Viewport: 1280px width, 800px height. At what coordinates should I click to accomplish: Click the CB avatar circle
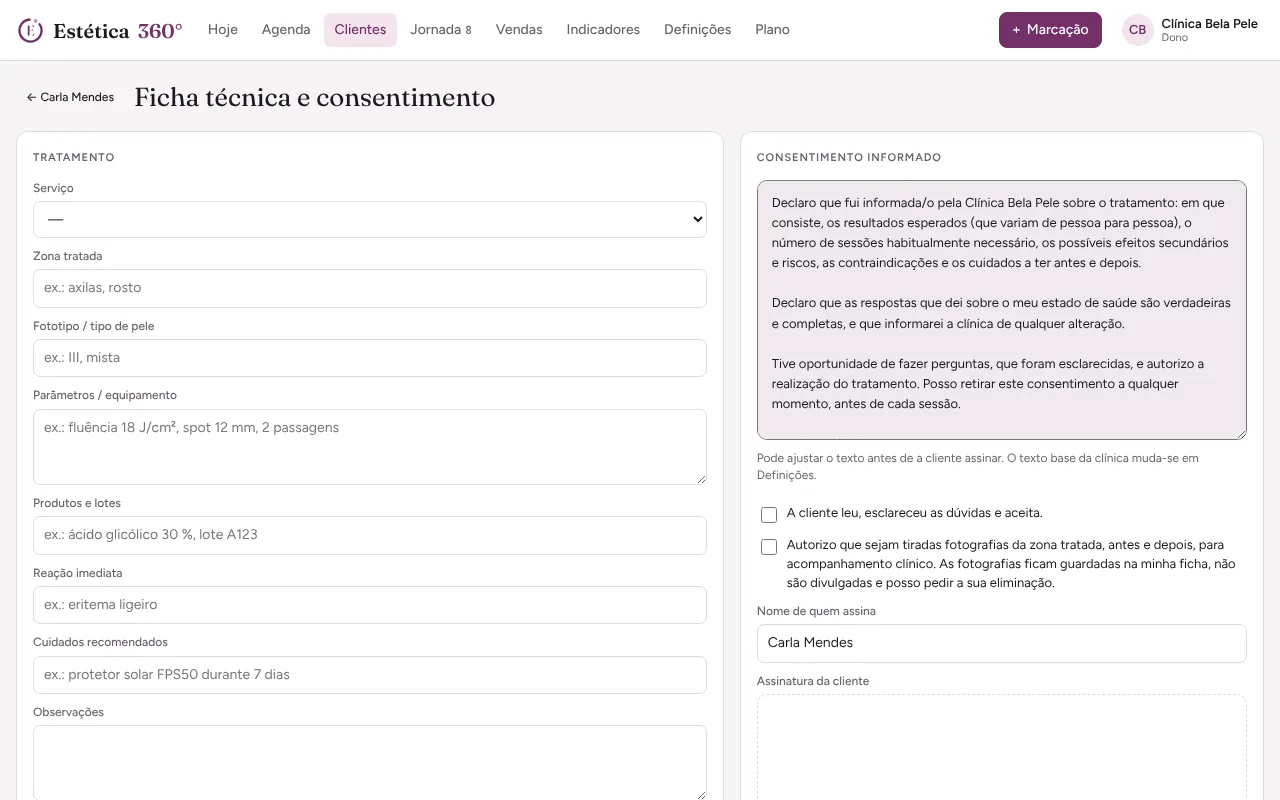tap(1137, 30)
